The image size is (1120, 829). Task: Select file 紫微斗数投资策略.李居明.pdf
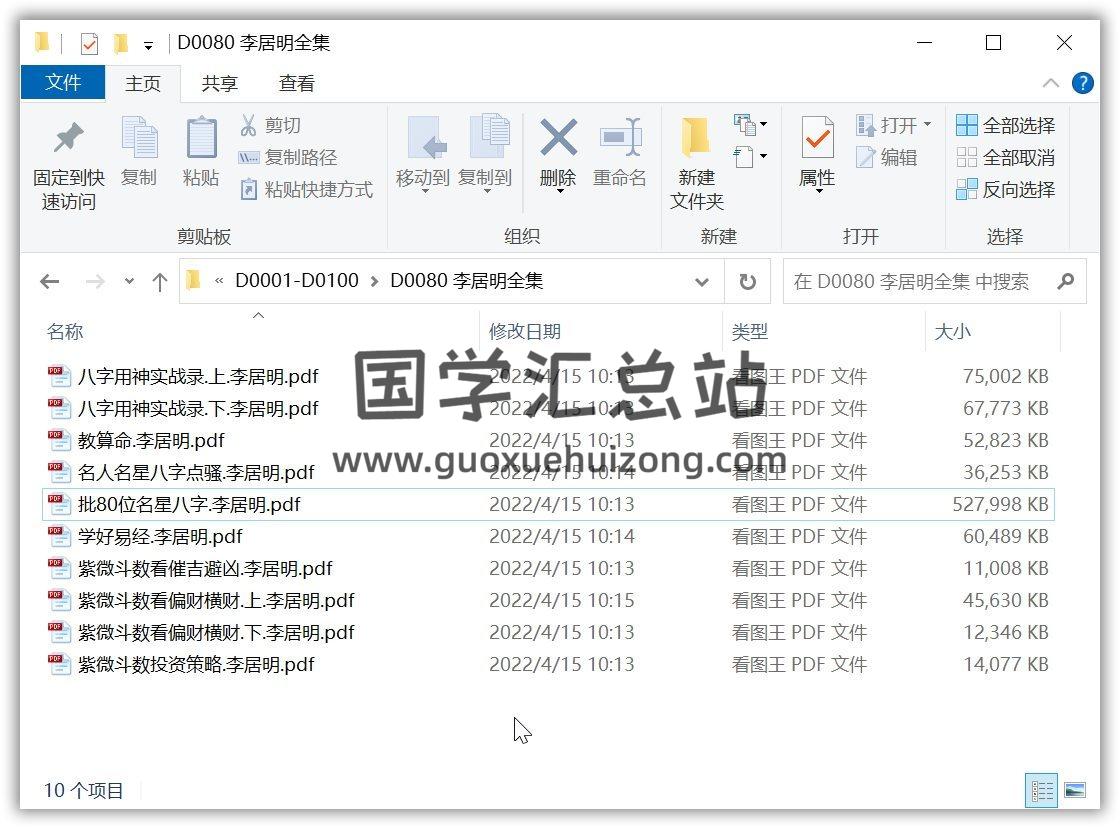(x=196, y=665)
